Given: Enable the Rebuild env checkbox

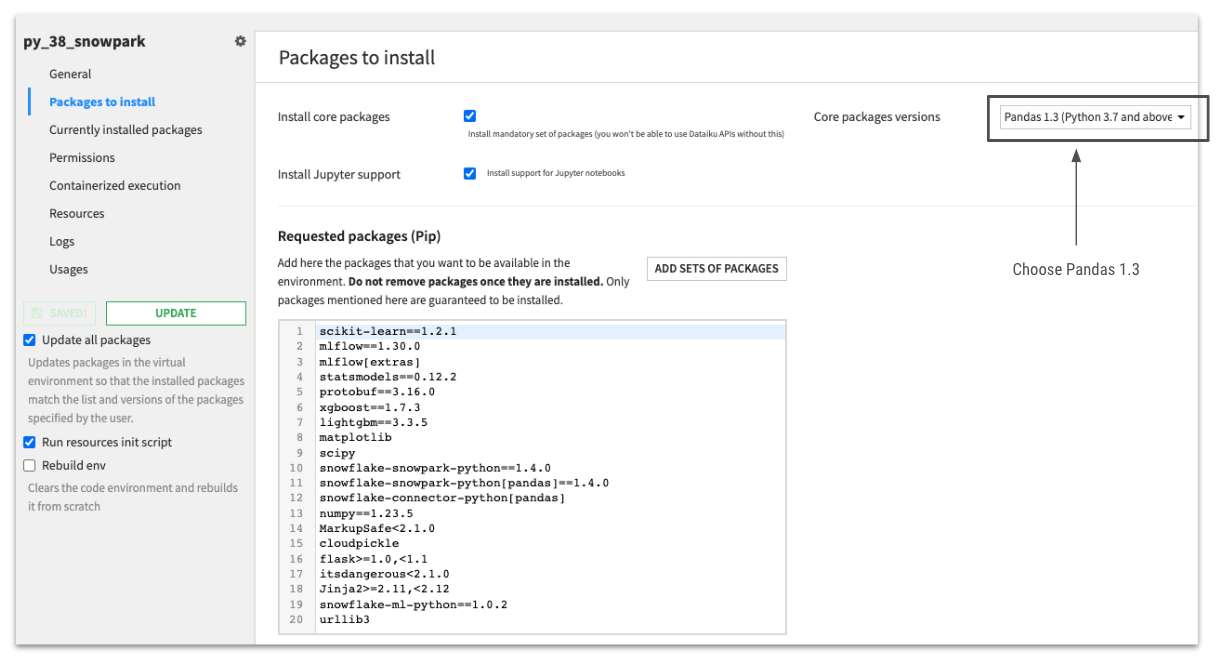Looking at the screenshot, I should (x=31, y=464).
